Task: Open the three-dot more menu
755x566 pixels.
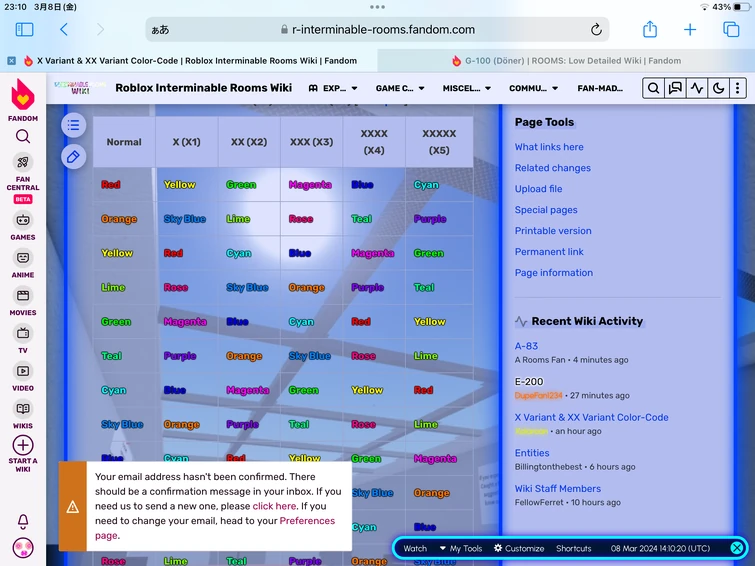Action: (737, 88)
